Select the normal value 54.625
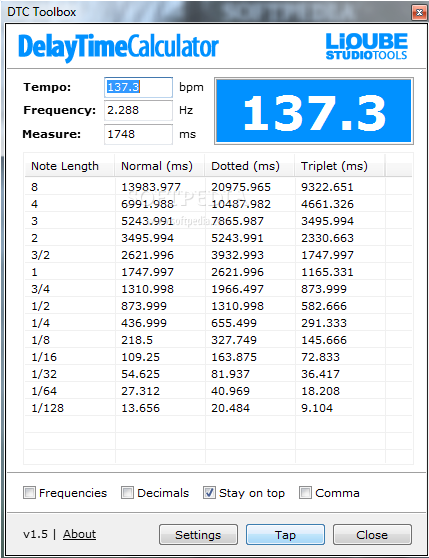Image resolution: width=429 pixels, height=558 pixels. tap(141, 374)
